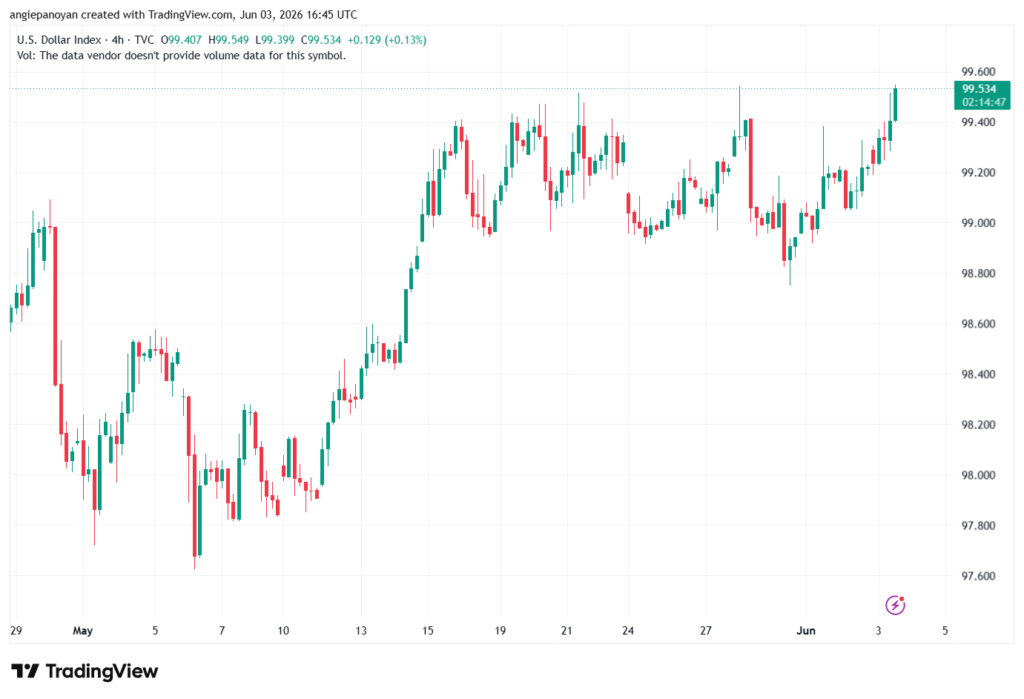This screenshot has width=1024, height=699.
Task: Click the 99.000 price axis label
Action: [978, 223]
